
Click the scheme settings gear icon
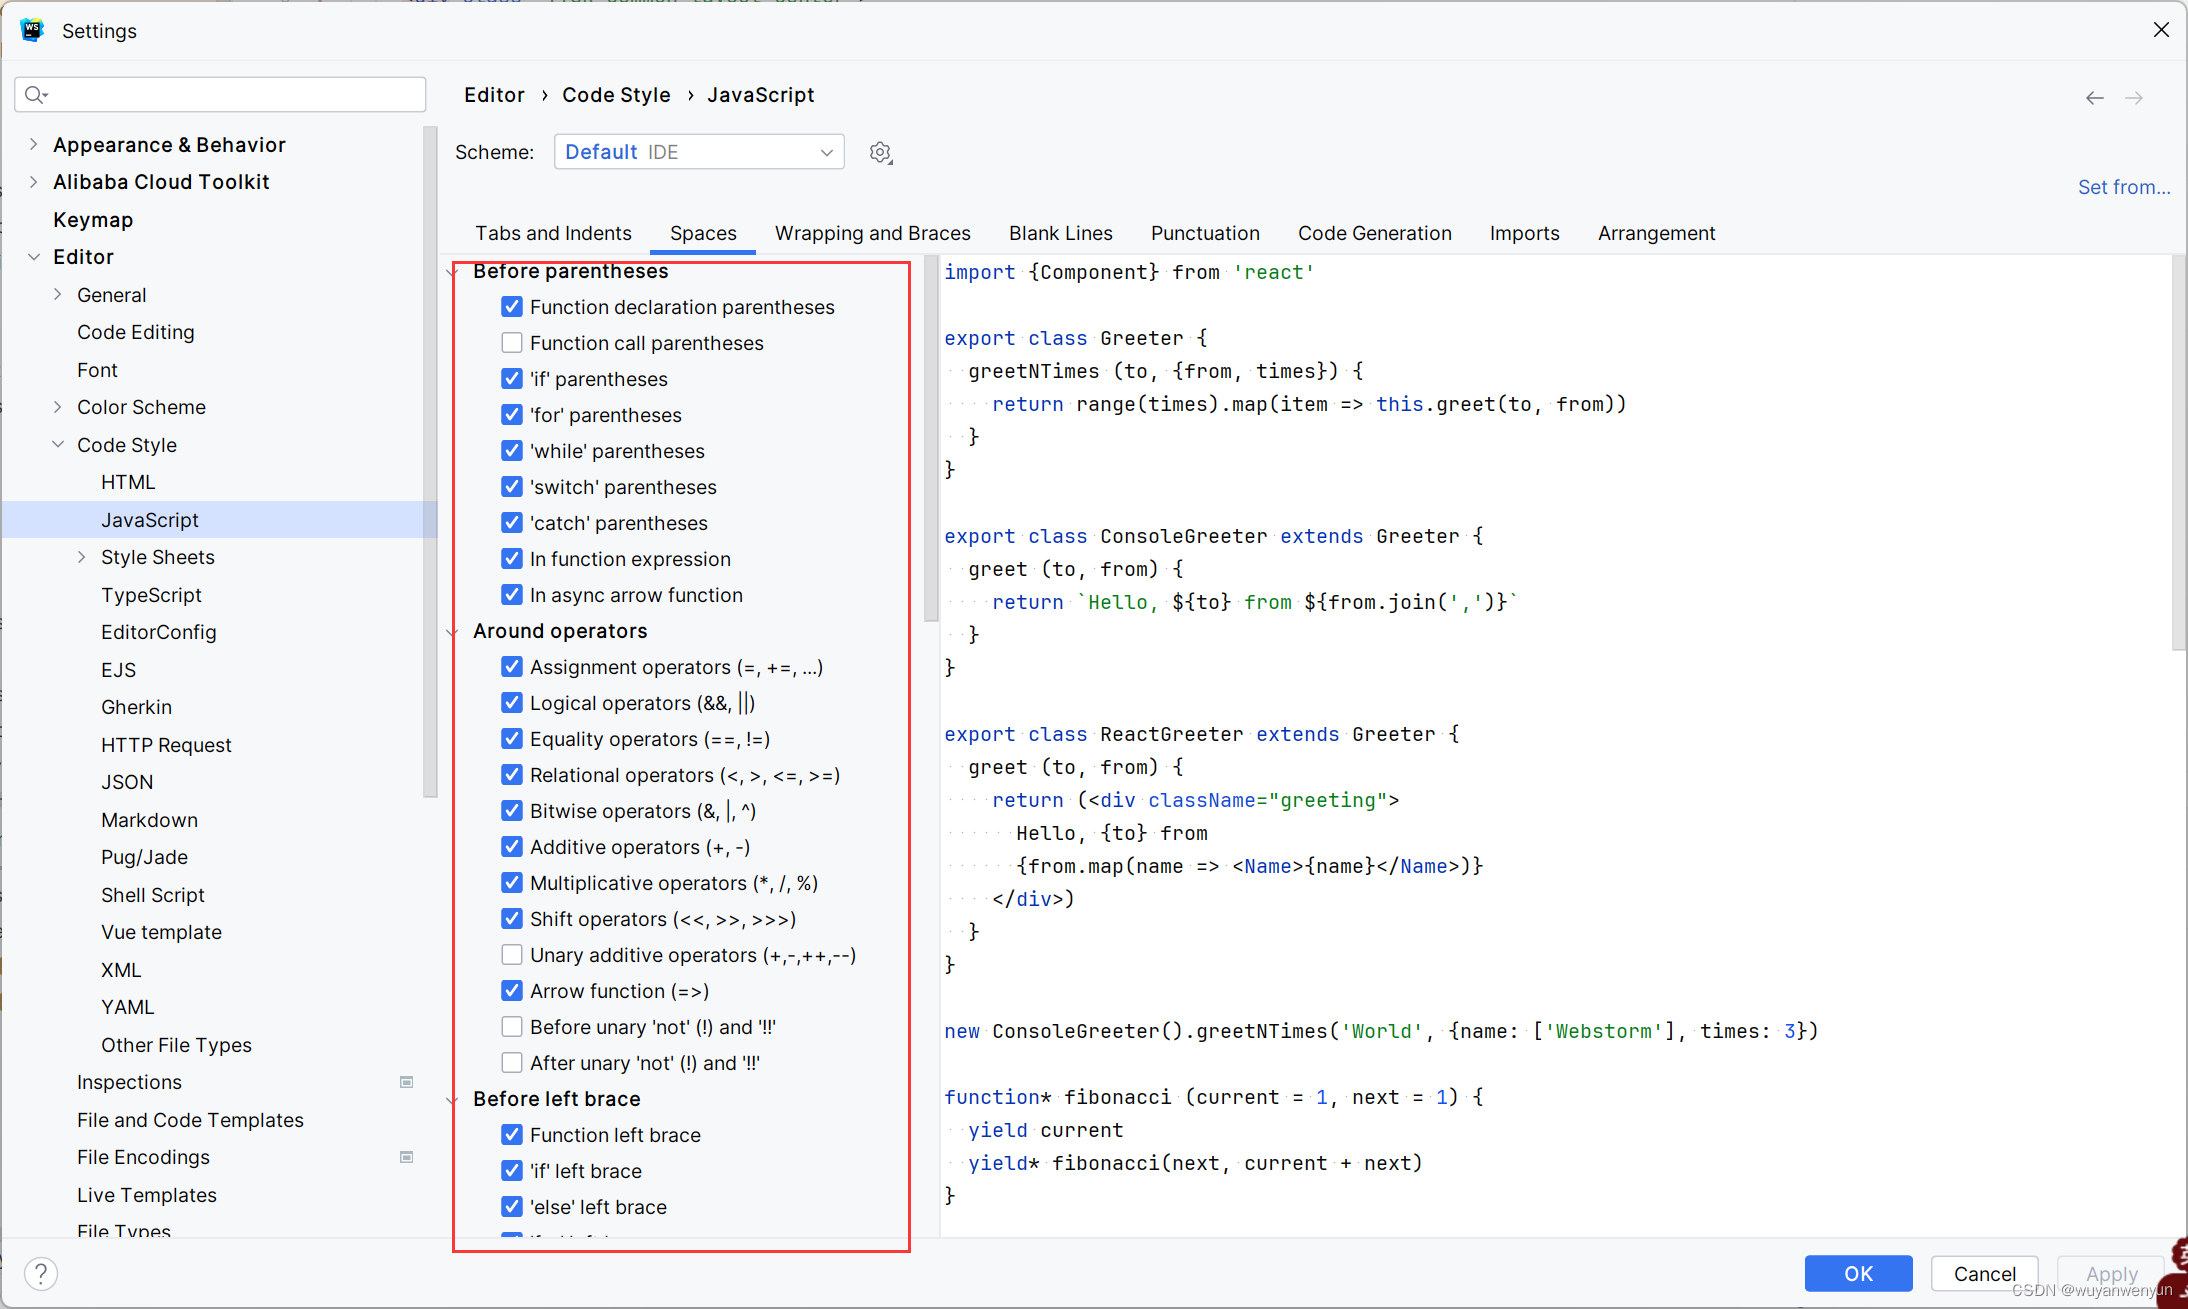[x=880, y=152]
